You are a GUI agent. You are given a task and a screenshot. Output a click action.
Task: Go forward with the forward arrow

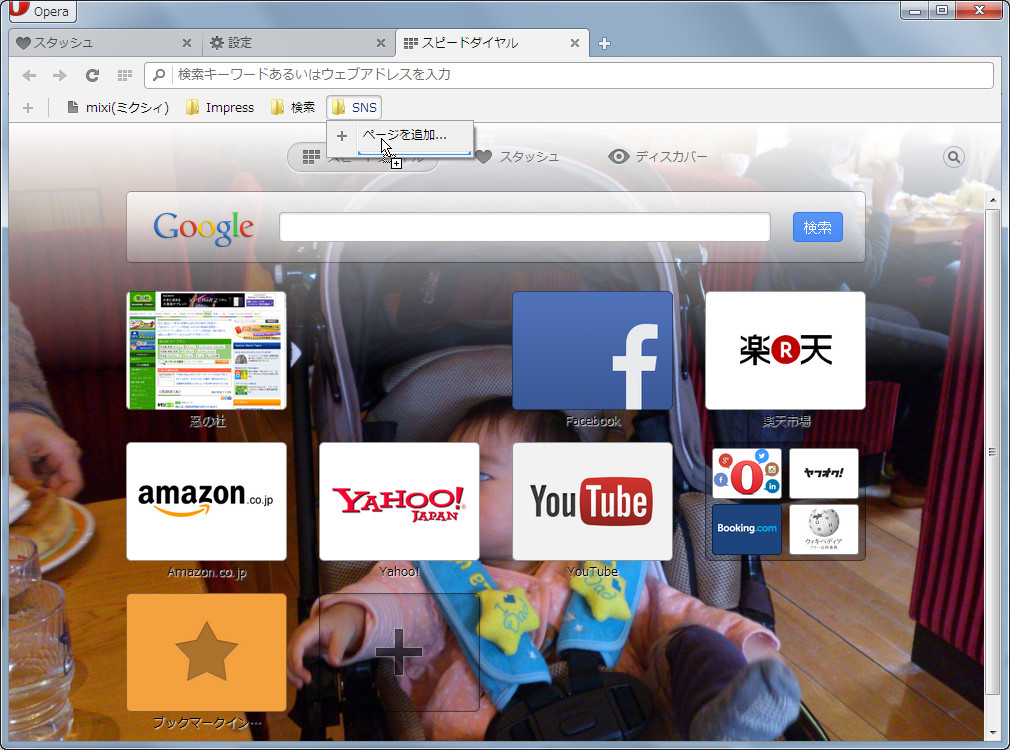60,75
